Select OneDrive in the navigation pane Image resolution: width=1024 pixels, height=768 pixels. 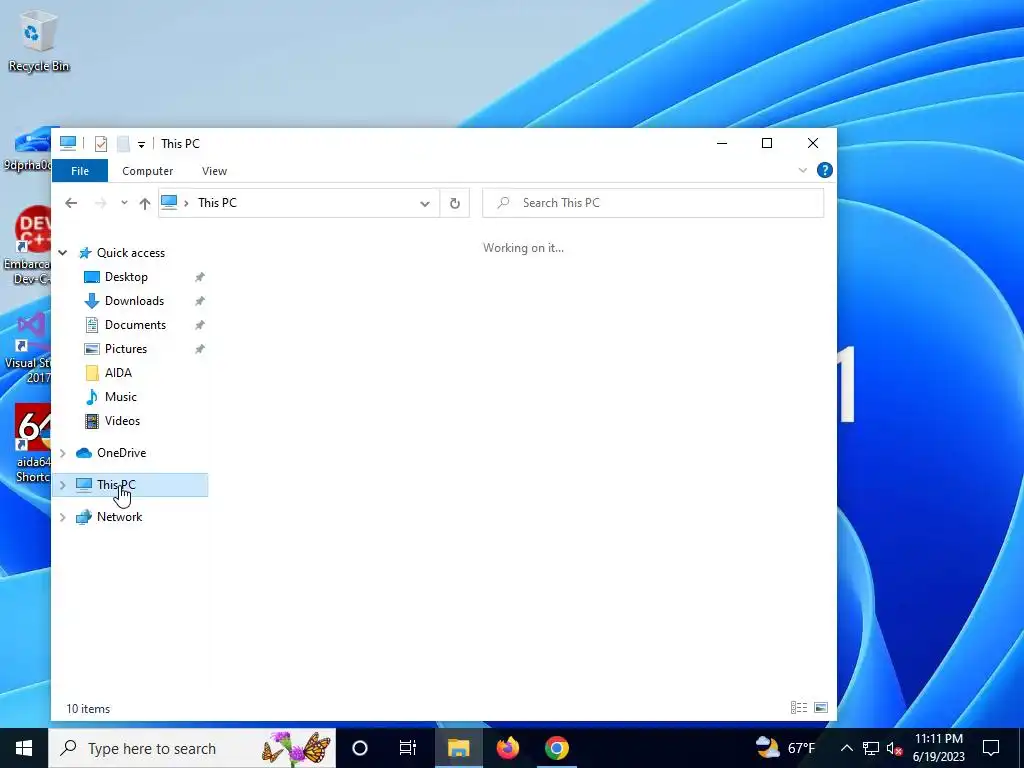121,453
